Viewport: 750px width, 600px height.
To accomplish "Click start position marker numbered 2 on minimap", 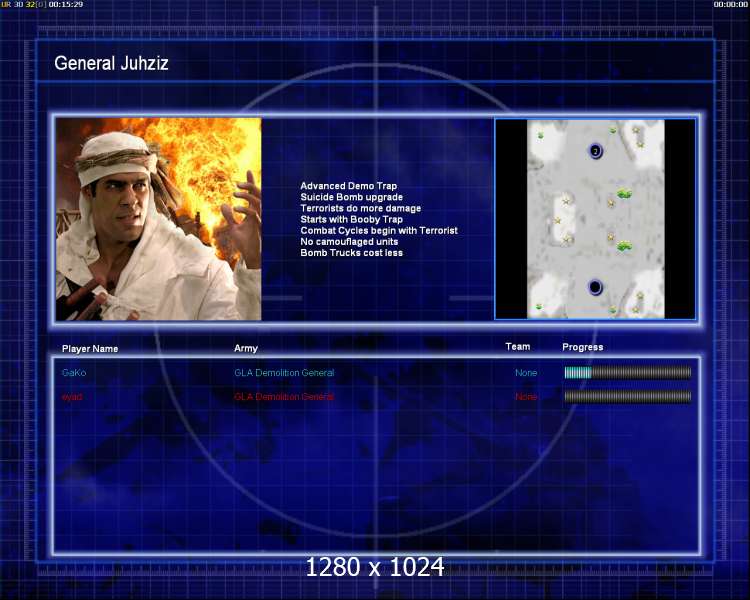I will click(x=595, y=151).
